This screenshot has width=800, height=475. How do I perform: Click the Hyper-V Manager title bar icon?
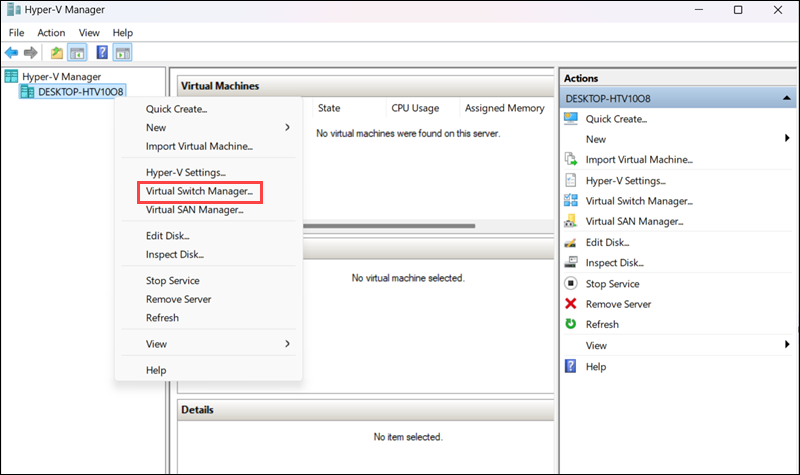(x=13, y=10)
